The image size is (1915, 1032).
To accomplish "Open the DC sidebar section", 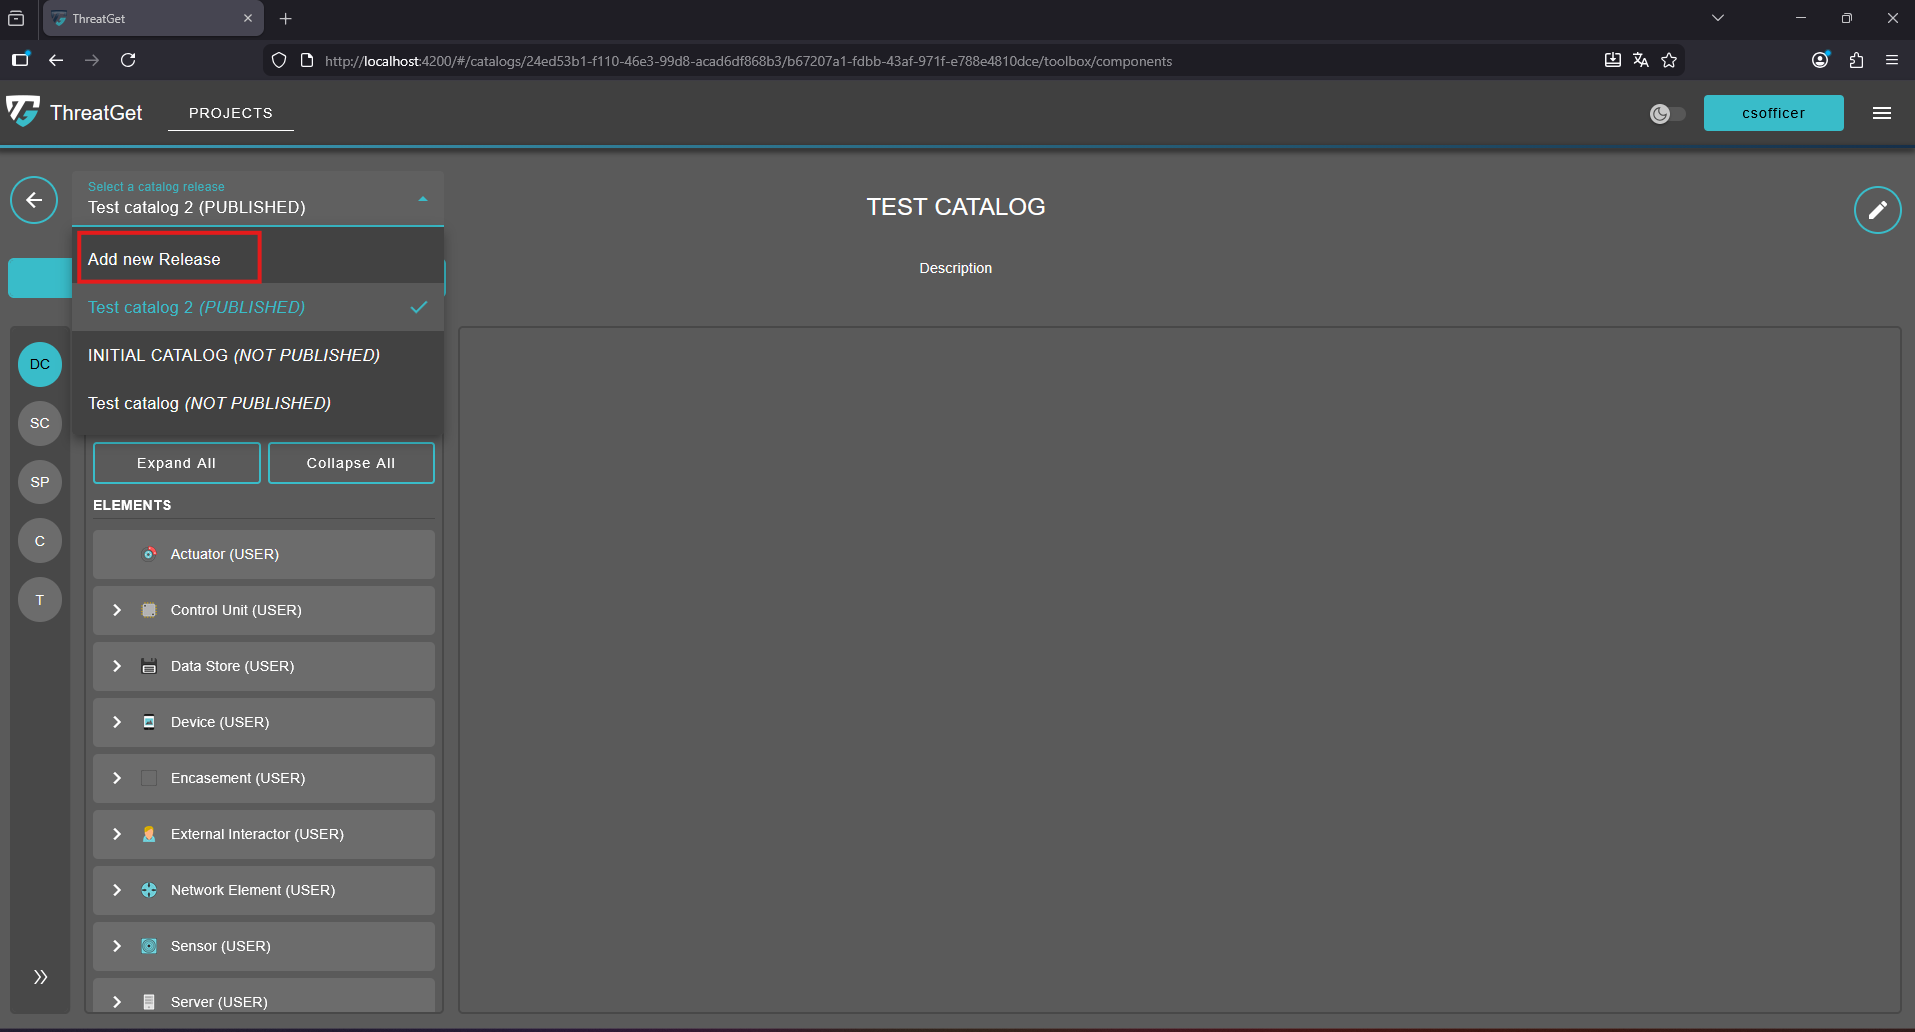I will 40,364.
